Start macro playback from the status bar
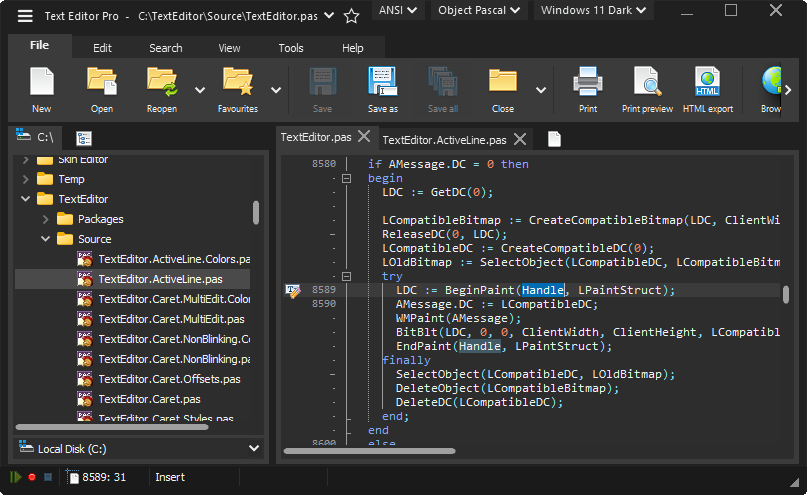 click(x=16, y=478)
